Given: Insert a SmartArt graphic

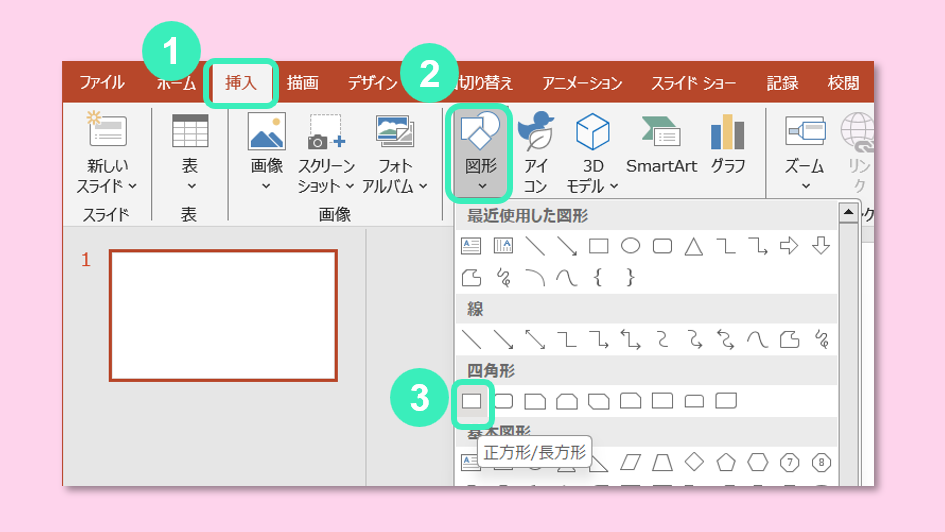Looking at the screenshot, I should point(661,145).
